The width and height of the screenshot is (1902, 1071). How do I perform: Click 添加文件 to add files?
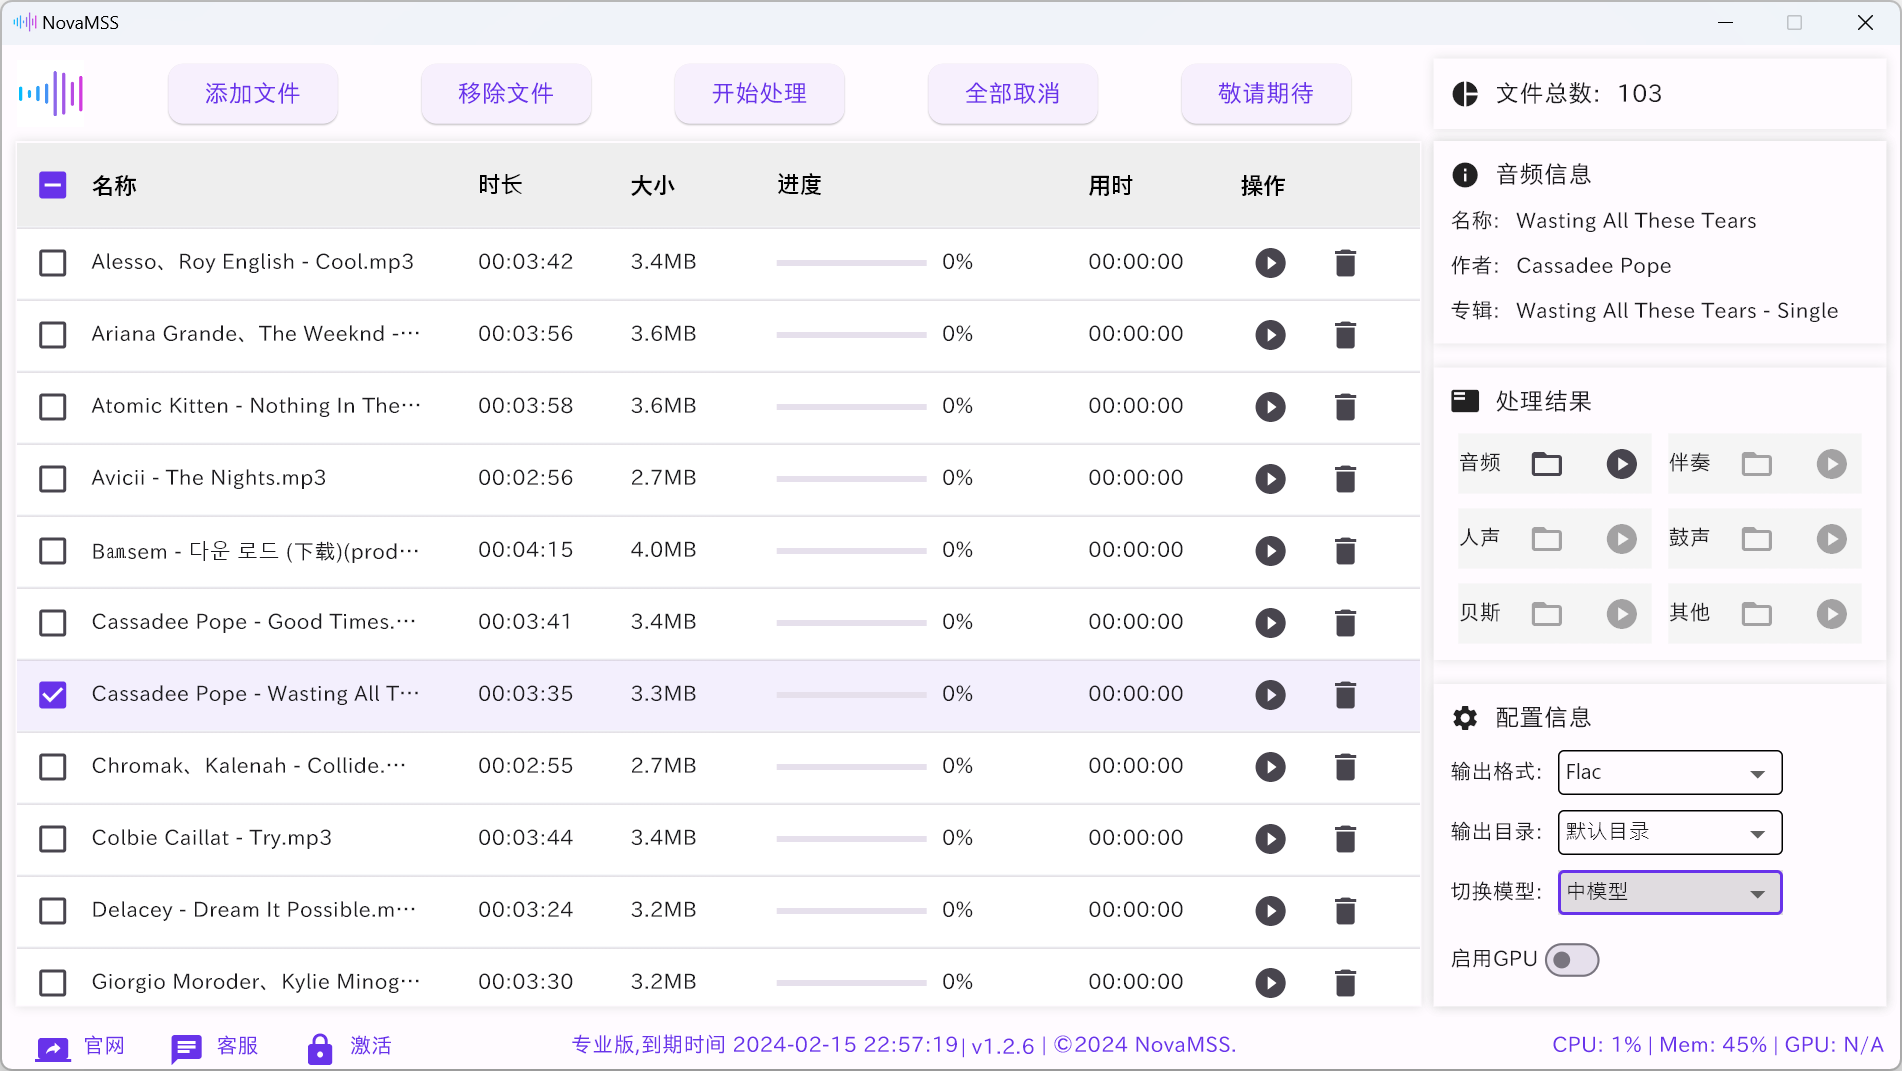tap(252, 93)
